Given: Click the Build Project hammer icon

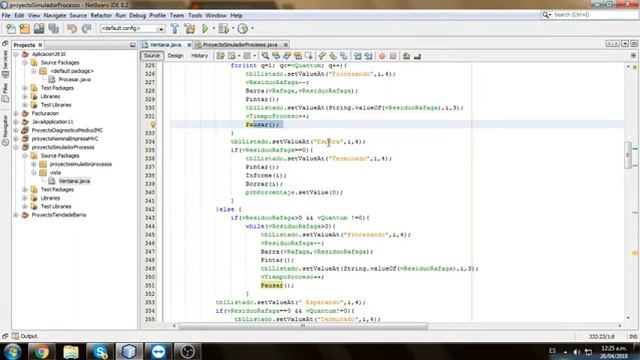Looking at the screenshot, I should (175, 29).
